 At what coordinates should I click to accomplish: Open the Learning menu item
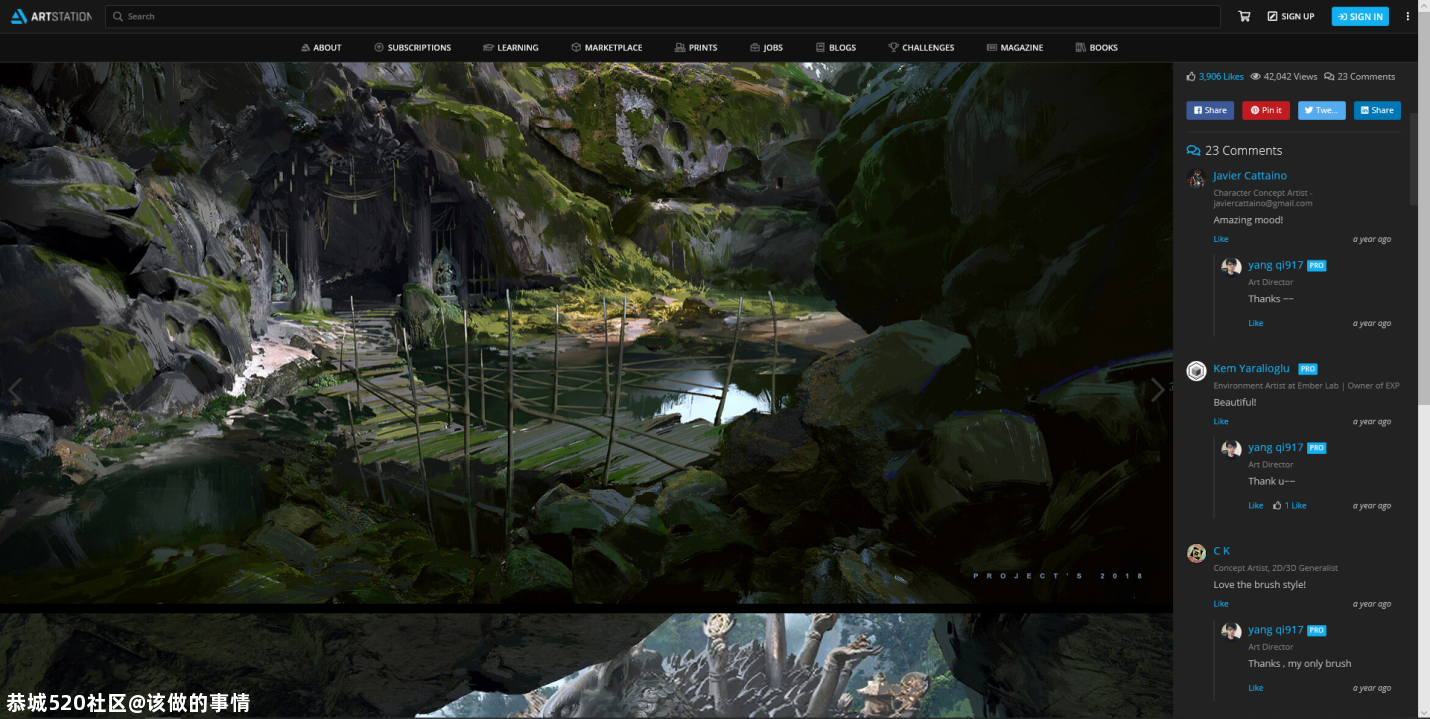[x=510, y=47]
